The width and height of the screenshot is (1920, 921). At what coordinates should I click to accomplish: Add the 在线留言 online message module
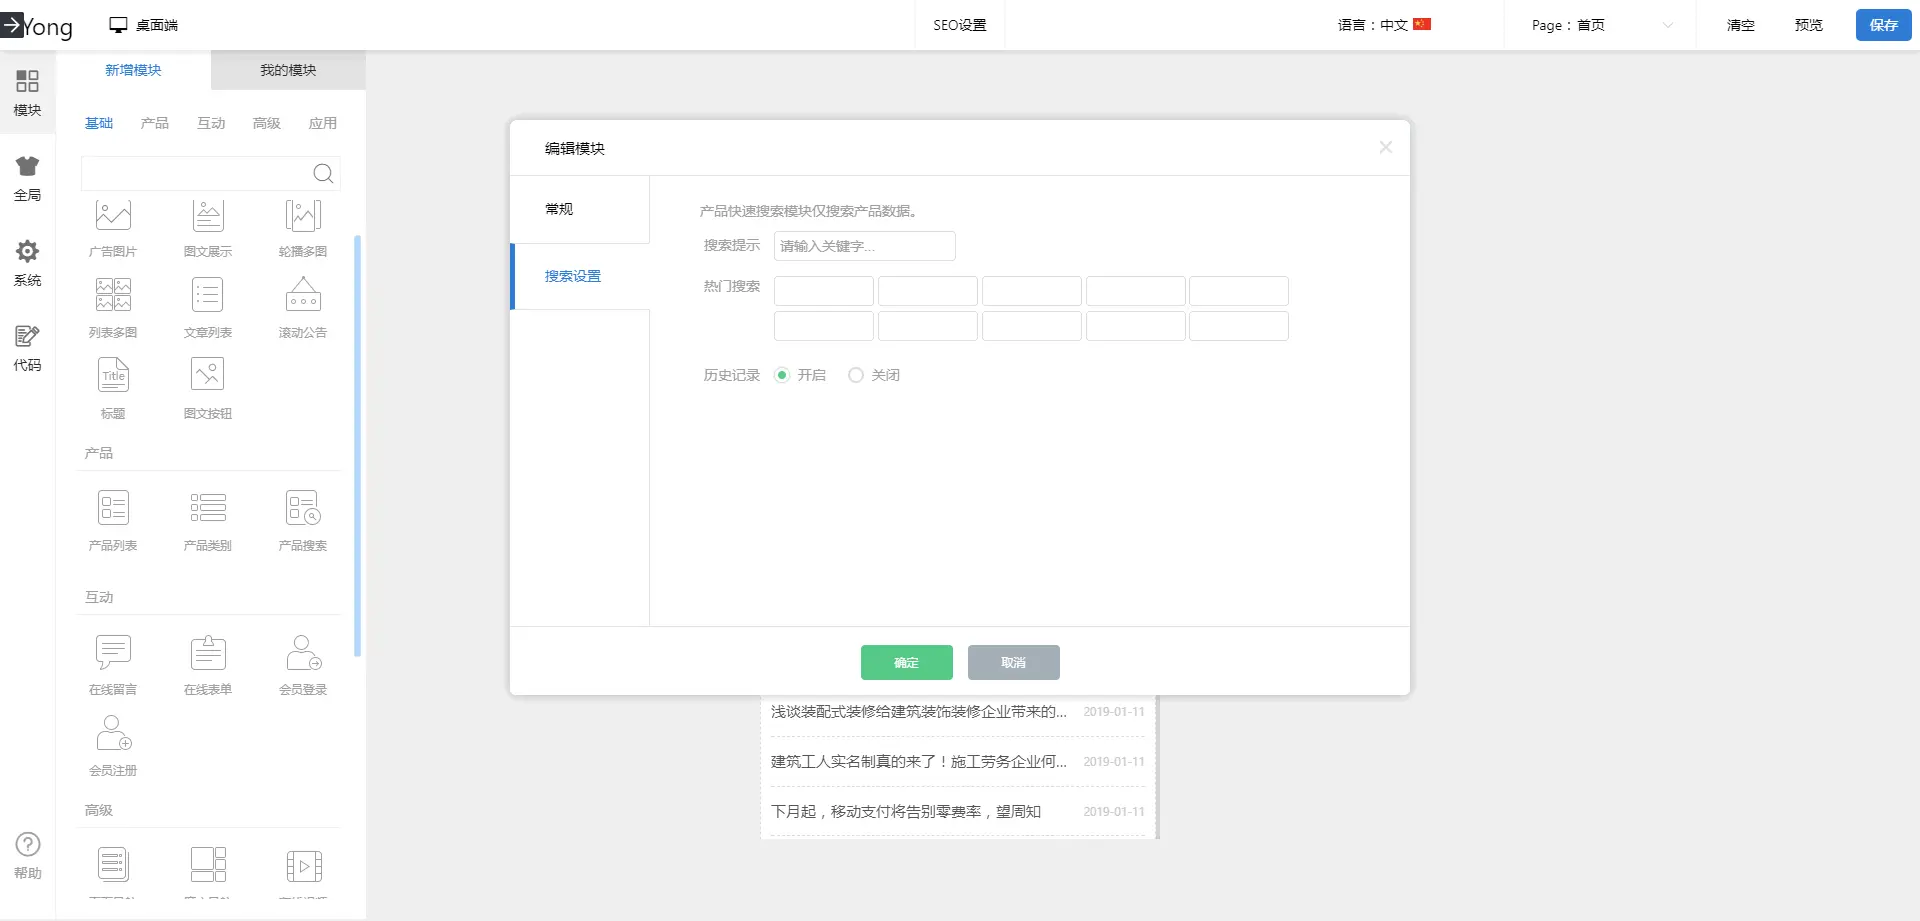point(113,653)
